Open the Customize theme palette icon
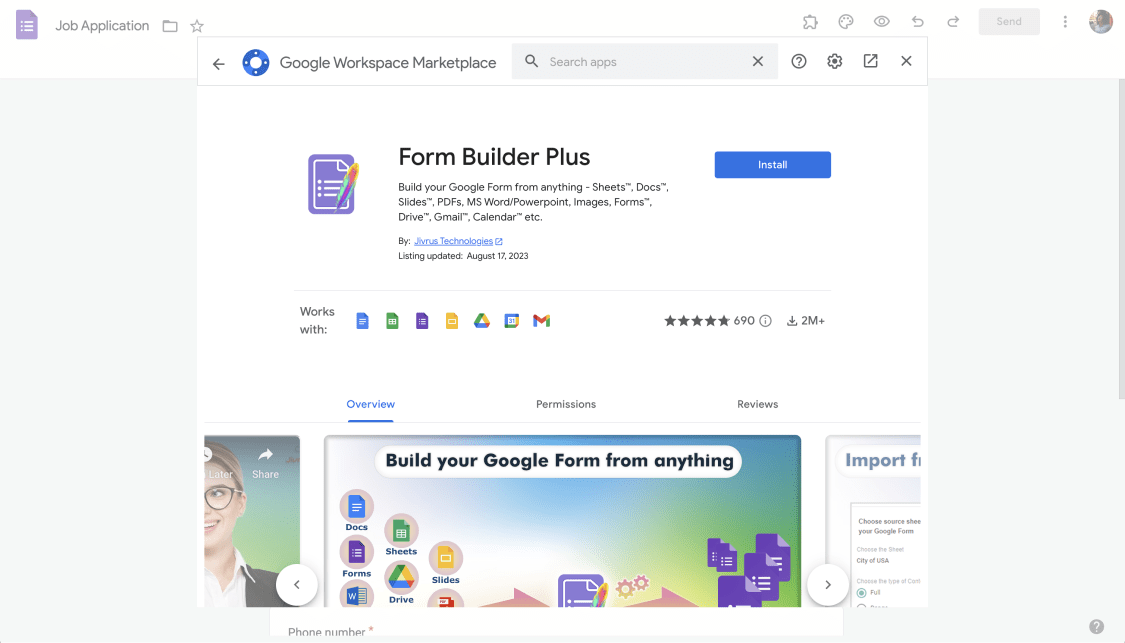Screen dimensions: 1125x643 tap(845, 21)
